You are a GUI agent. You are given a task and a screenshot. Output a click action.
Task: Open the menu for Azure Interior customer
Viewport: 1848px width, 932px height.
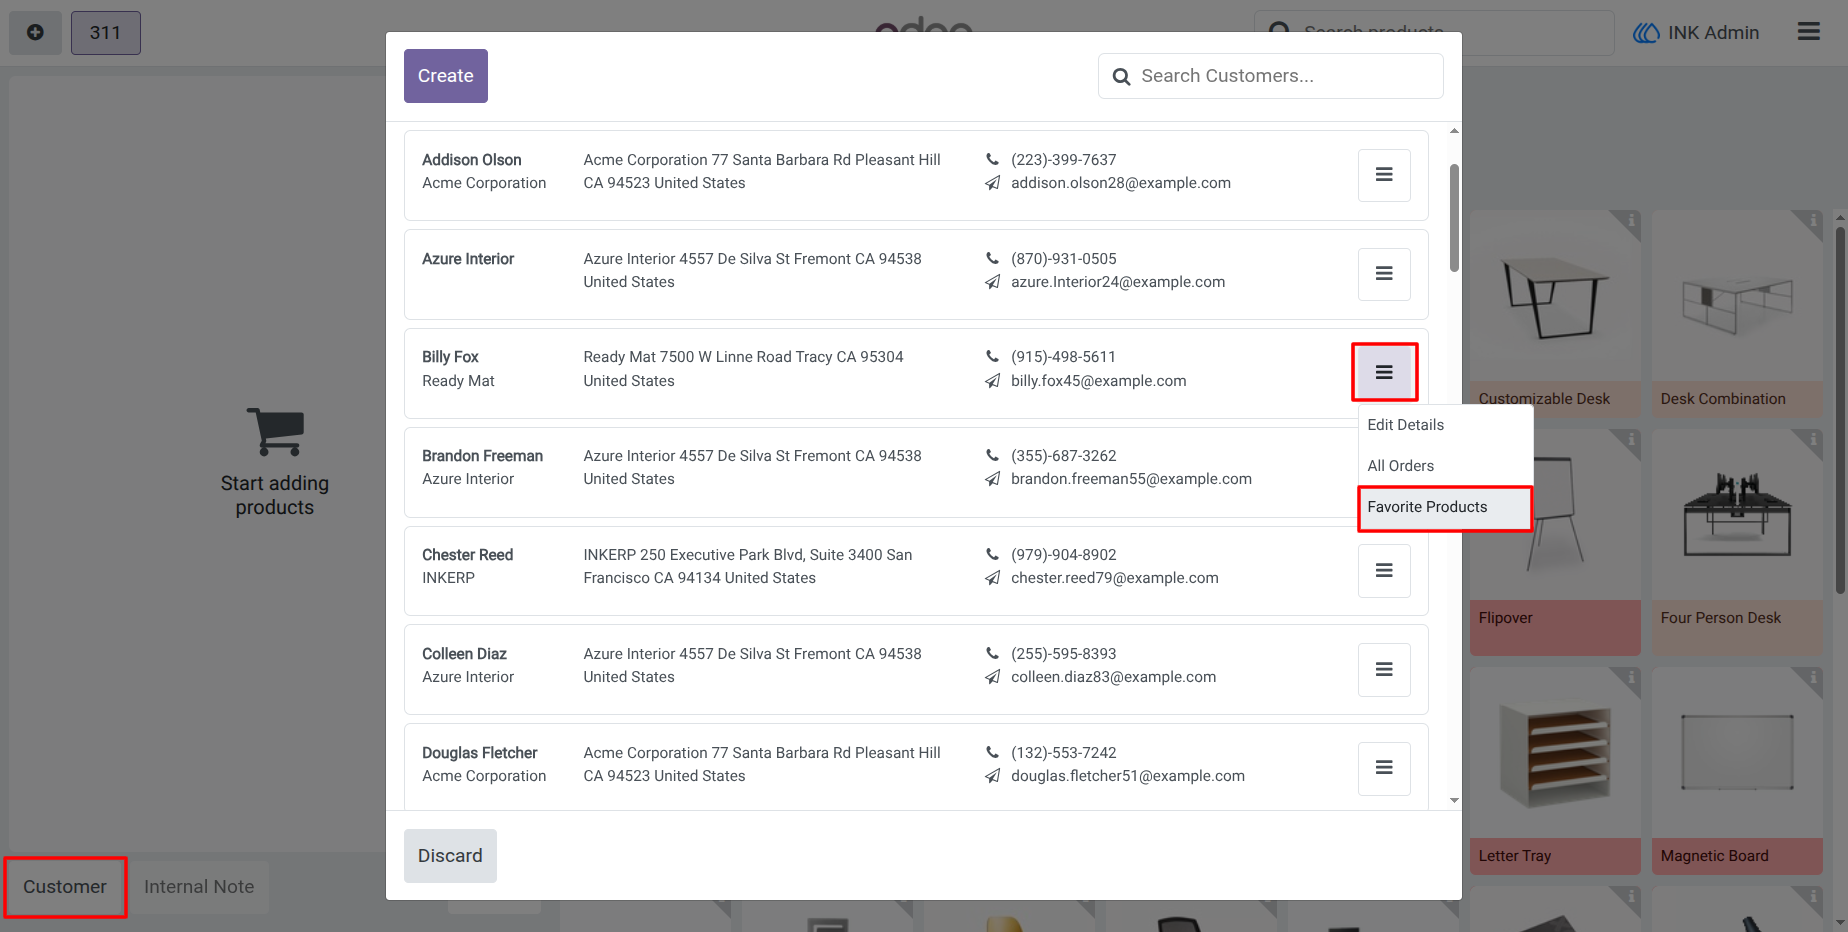1384,274
